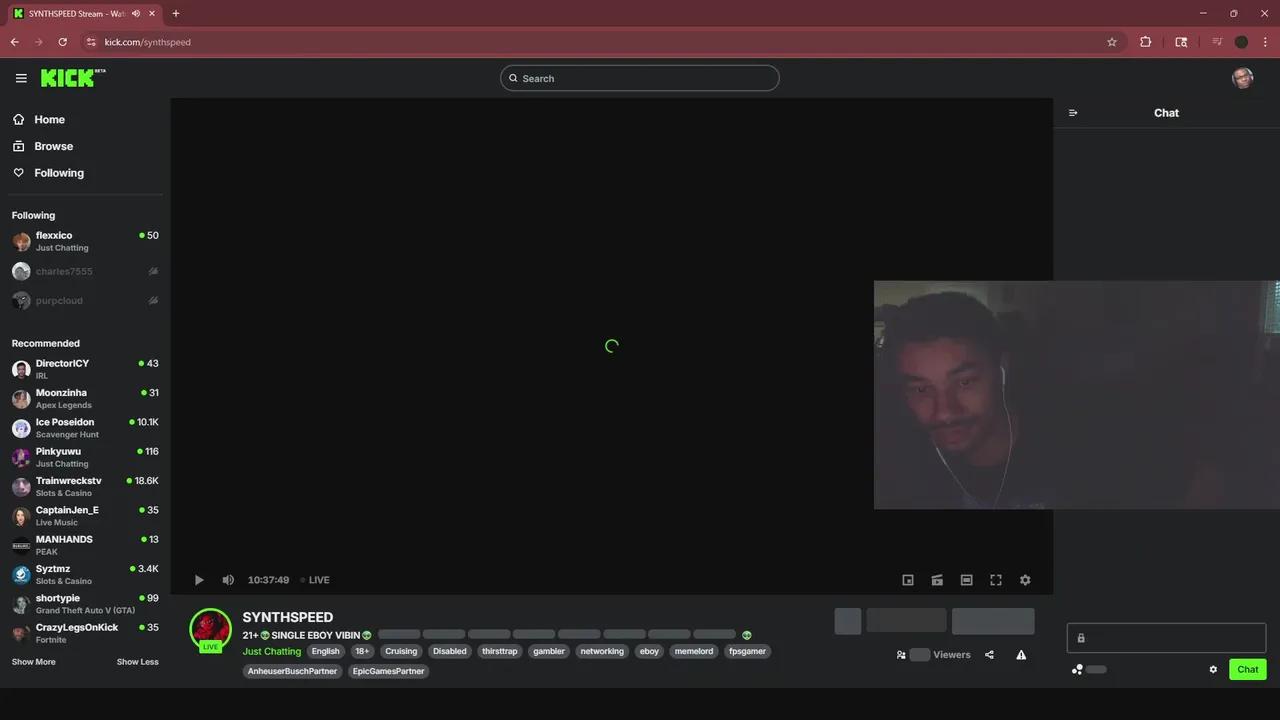Collapse recommended list with Show Less
This screenshot has width=1280, height=720.
coord(137,662)
